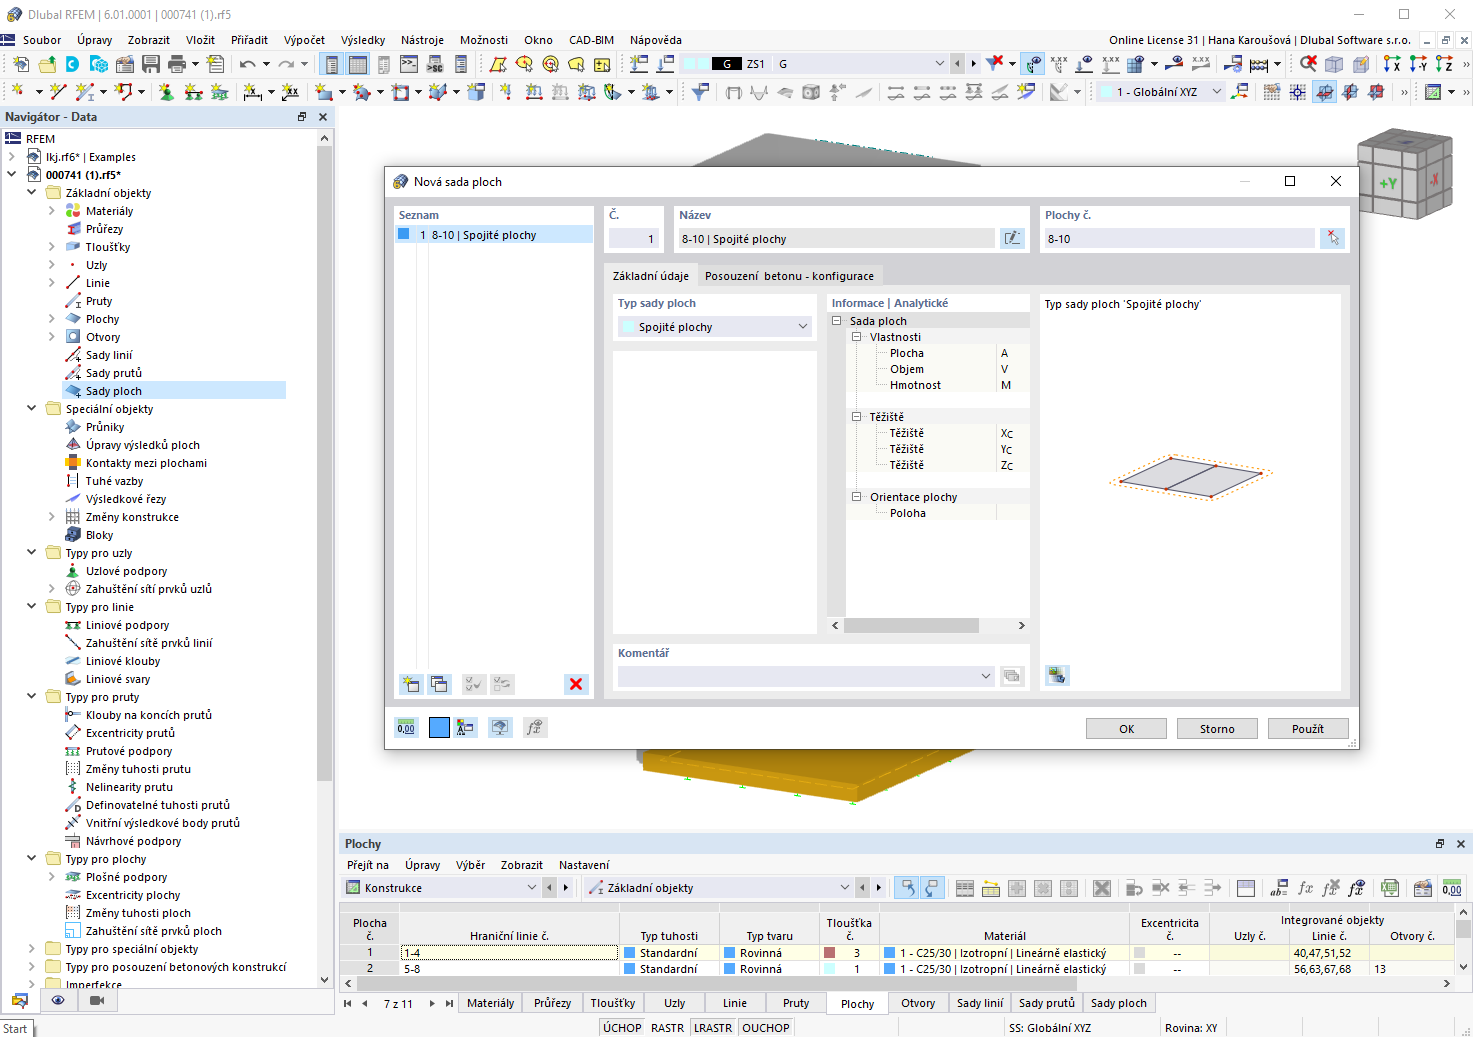Click the Save model icon in toolbar
Image resolution: width=1473 pixels, height=1037 pixels.
[151, 64]
